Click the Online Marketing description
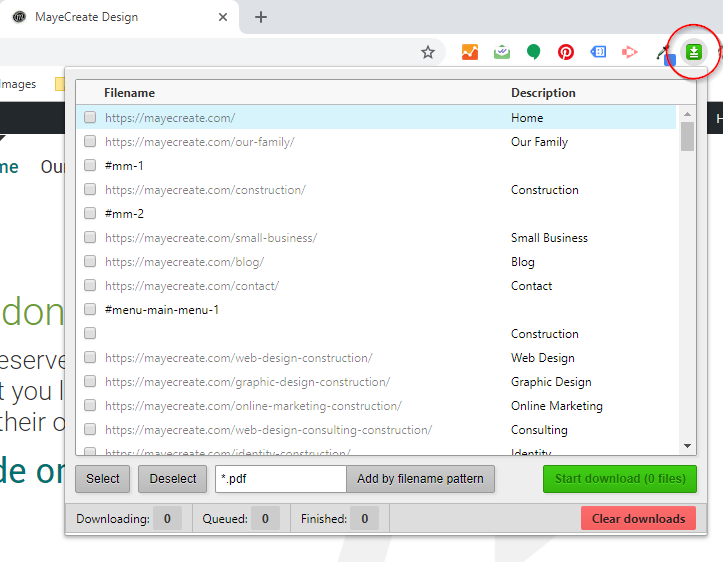 click(557, 406)
